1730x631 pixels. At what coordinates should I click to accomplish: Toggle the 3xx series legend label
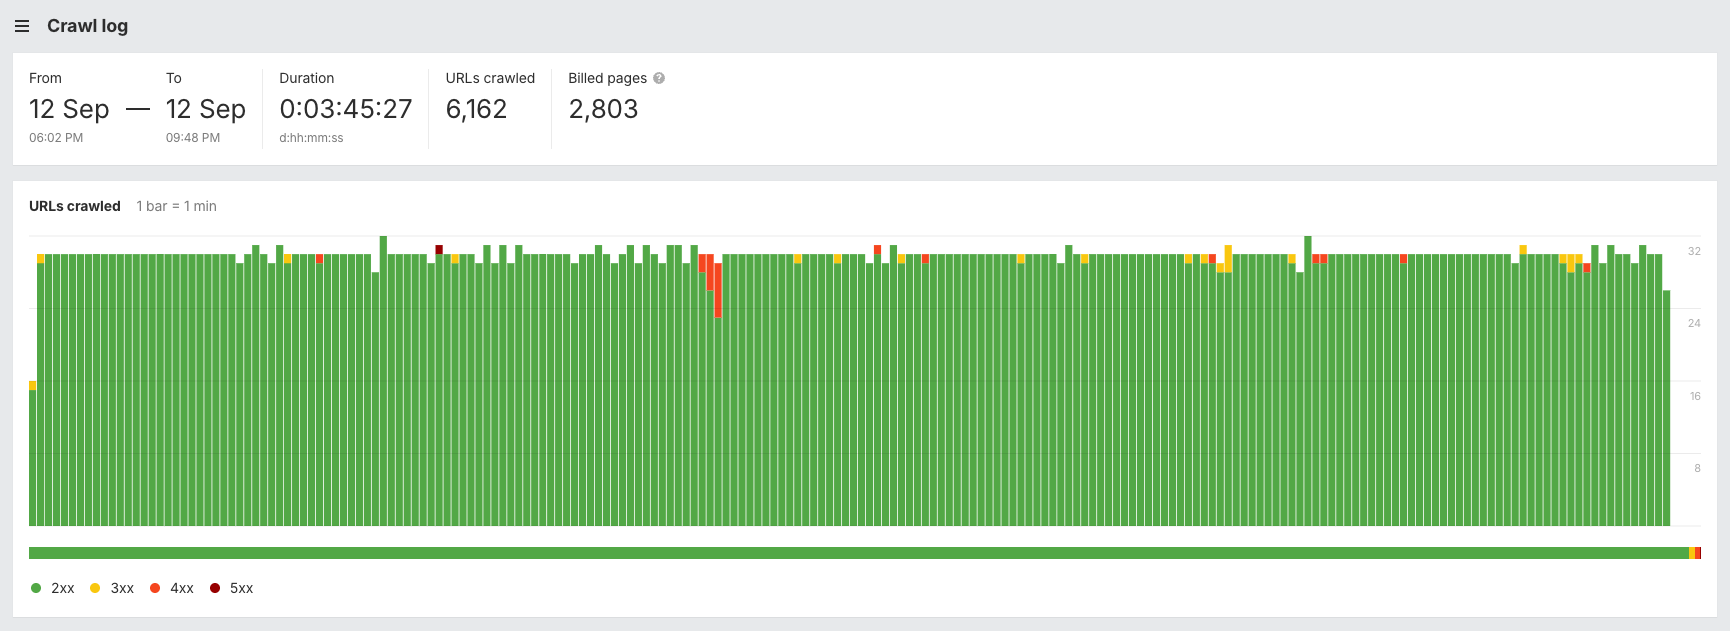pos(122,588)
